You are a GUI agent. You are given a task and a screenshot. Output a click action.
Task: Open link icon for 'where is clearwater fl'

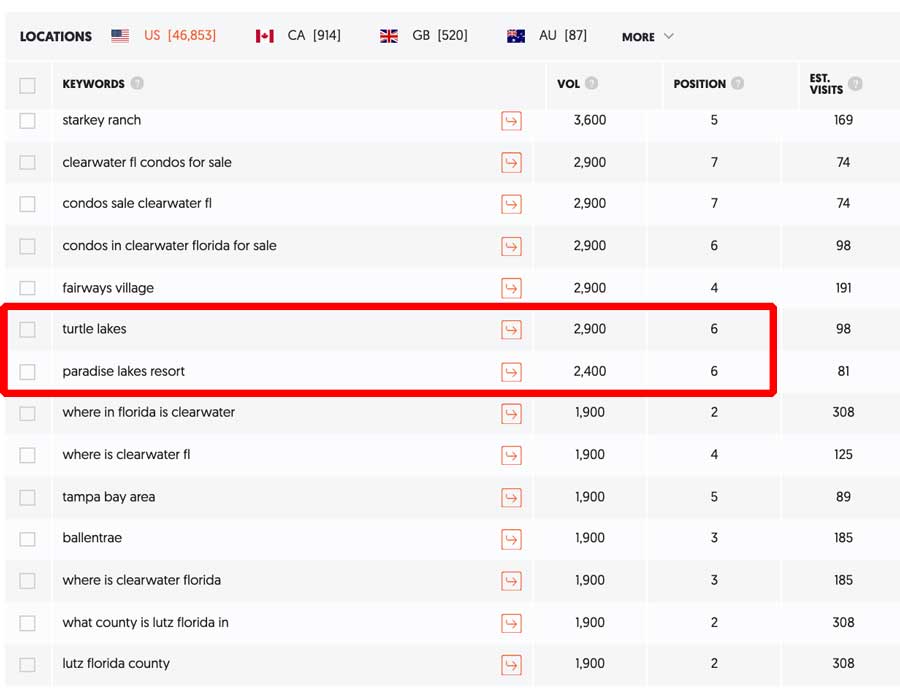click(x=511, y=456)
